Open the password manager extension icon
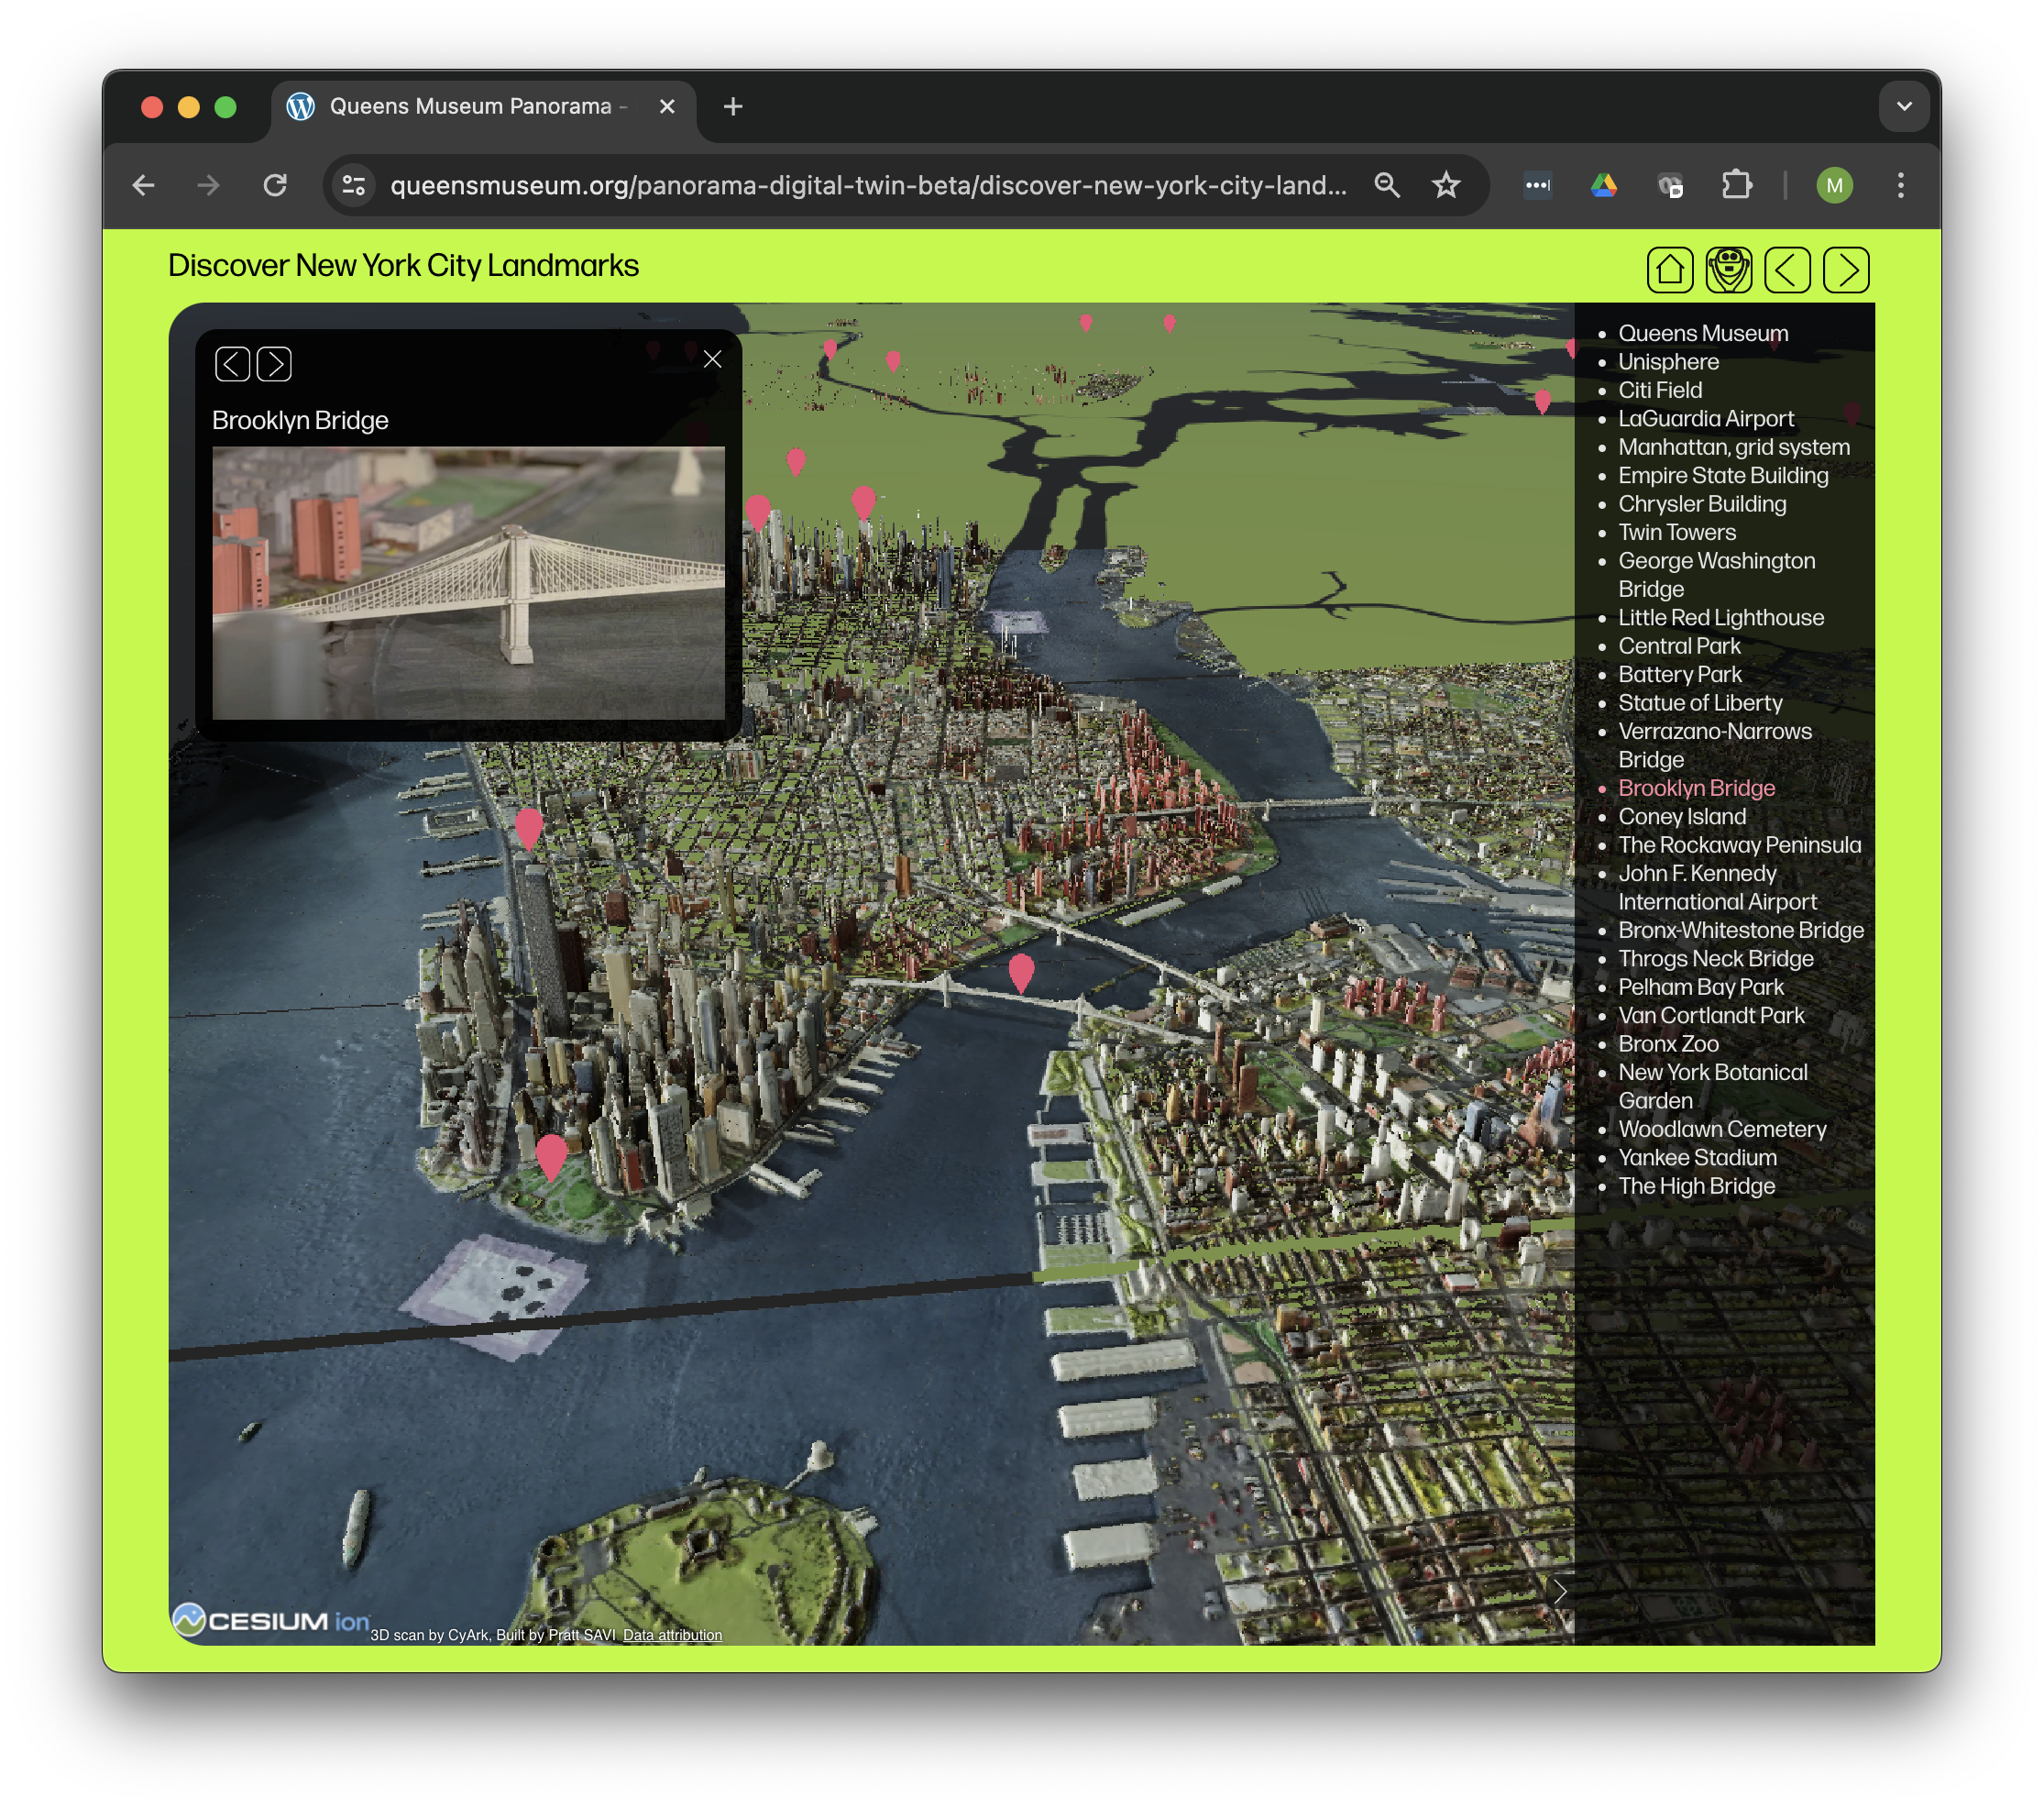This screenshot has width=2044, height=1808. pos(1537,185)
